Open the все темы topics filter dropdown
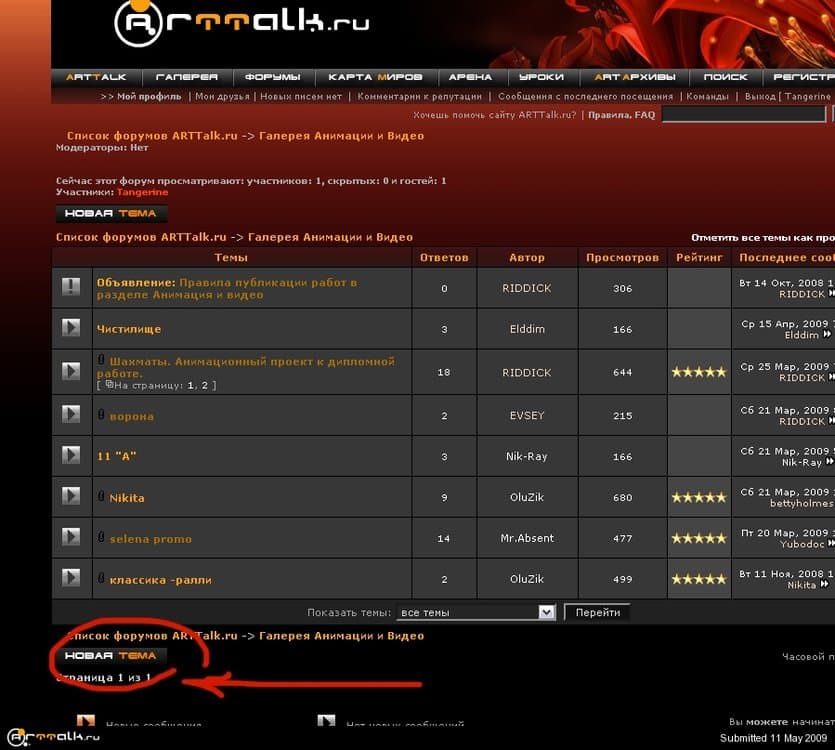 coord(475,611)
